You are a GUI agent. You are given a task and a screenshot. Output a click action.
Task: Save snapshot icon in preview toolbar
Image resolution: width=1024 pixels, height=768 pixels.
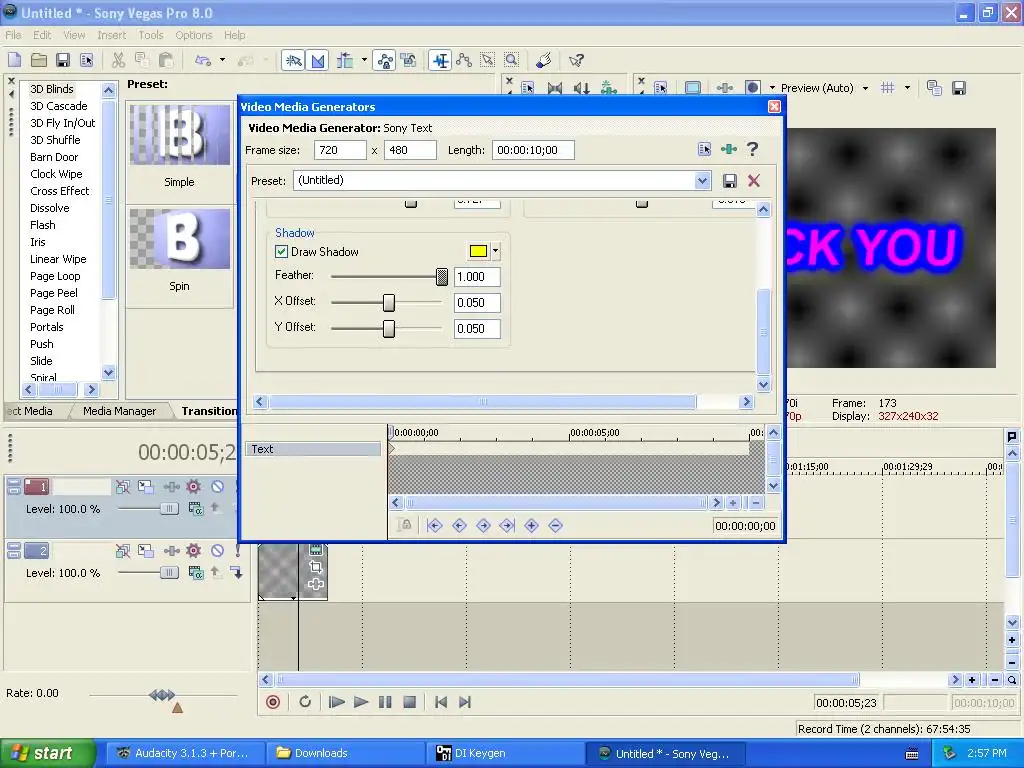(x=959, y=88)
